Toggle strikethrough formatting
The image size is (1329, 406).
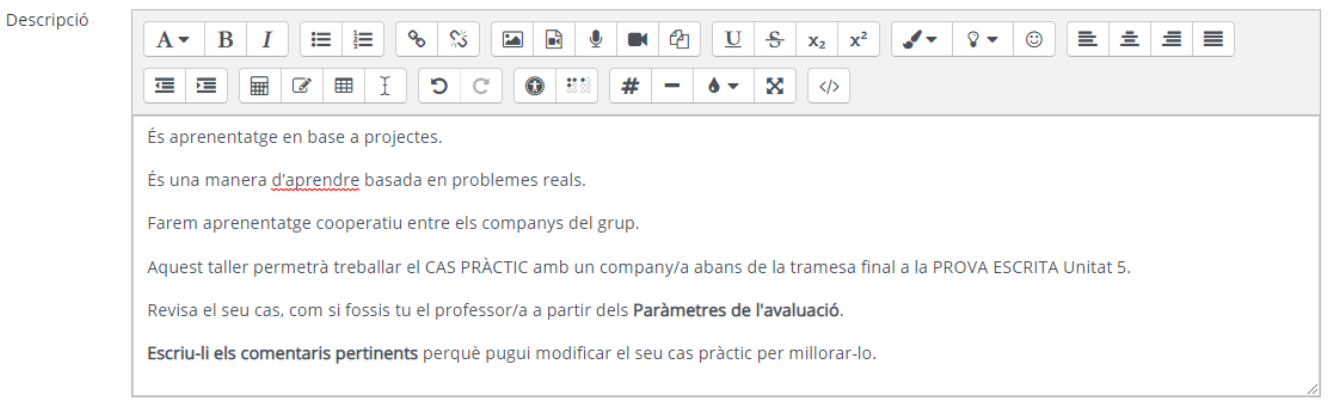click(774, 39)
